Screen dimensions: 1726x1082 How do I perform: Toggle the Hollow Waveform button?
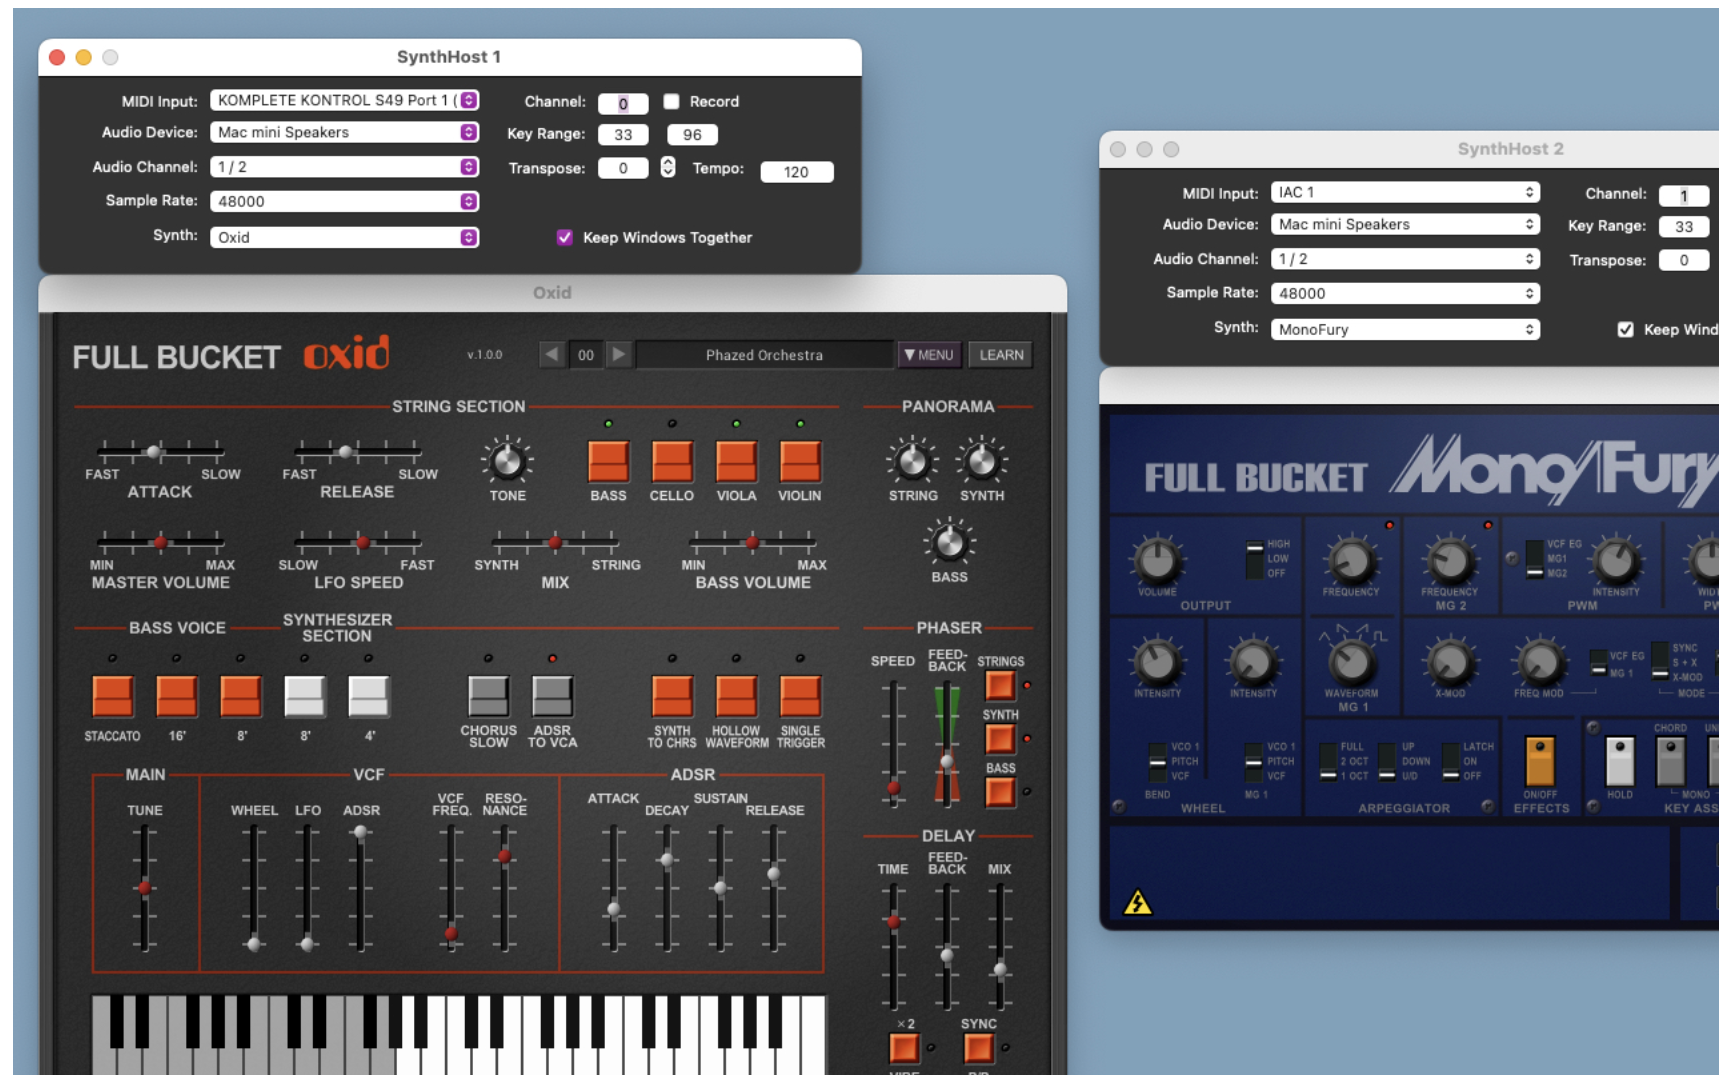coord(736,696)
